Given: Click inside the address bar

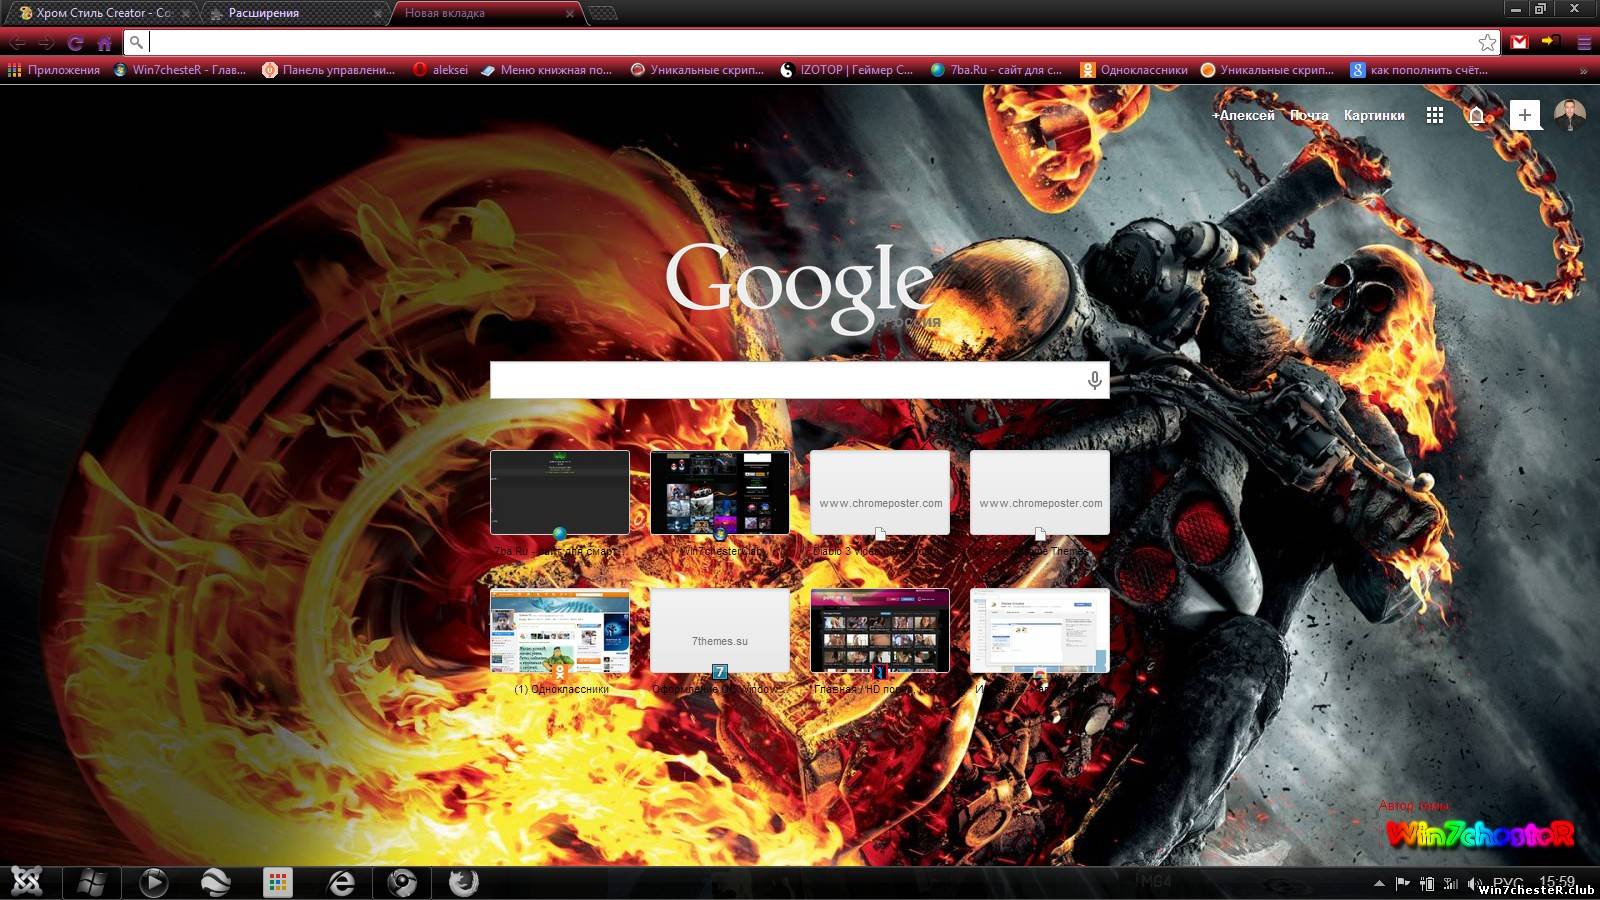Looking at the screenshot, I should [812, 42].
